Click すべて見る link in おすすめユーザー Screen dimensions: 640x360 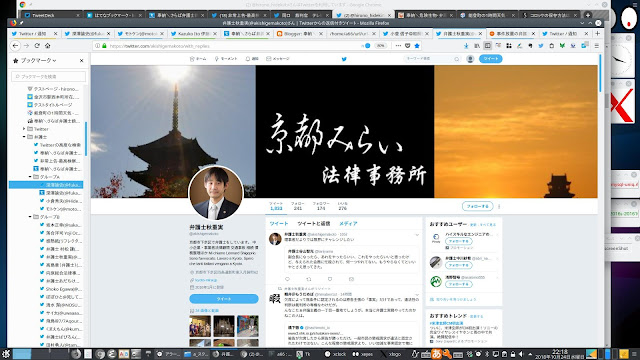pos(488,225)
